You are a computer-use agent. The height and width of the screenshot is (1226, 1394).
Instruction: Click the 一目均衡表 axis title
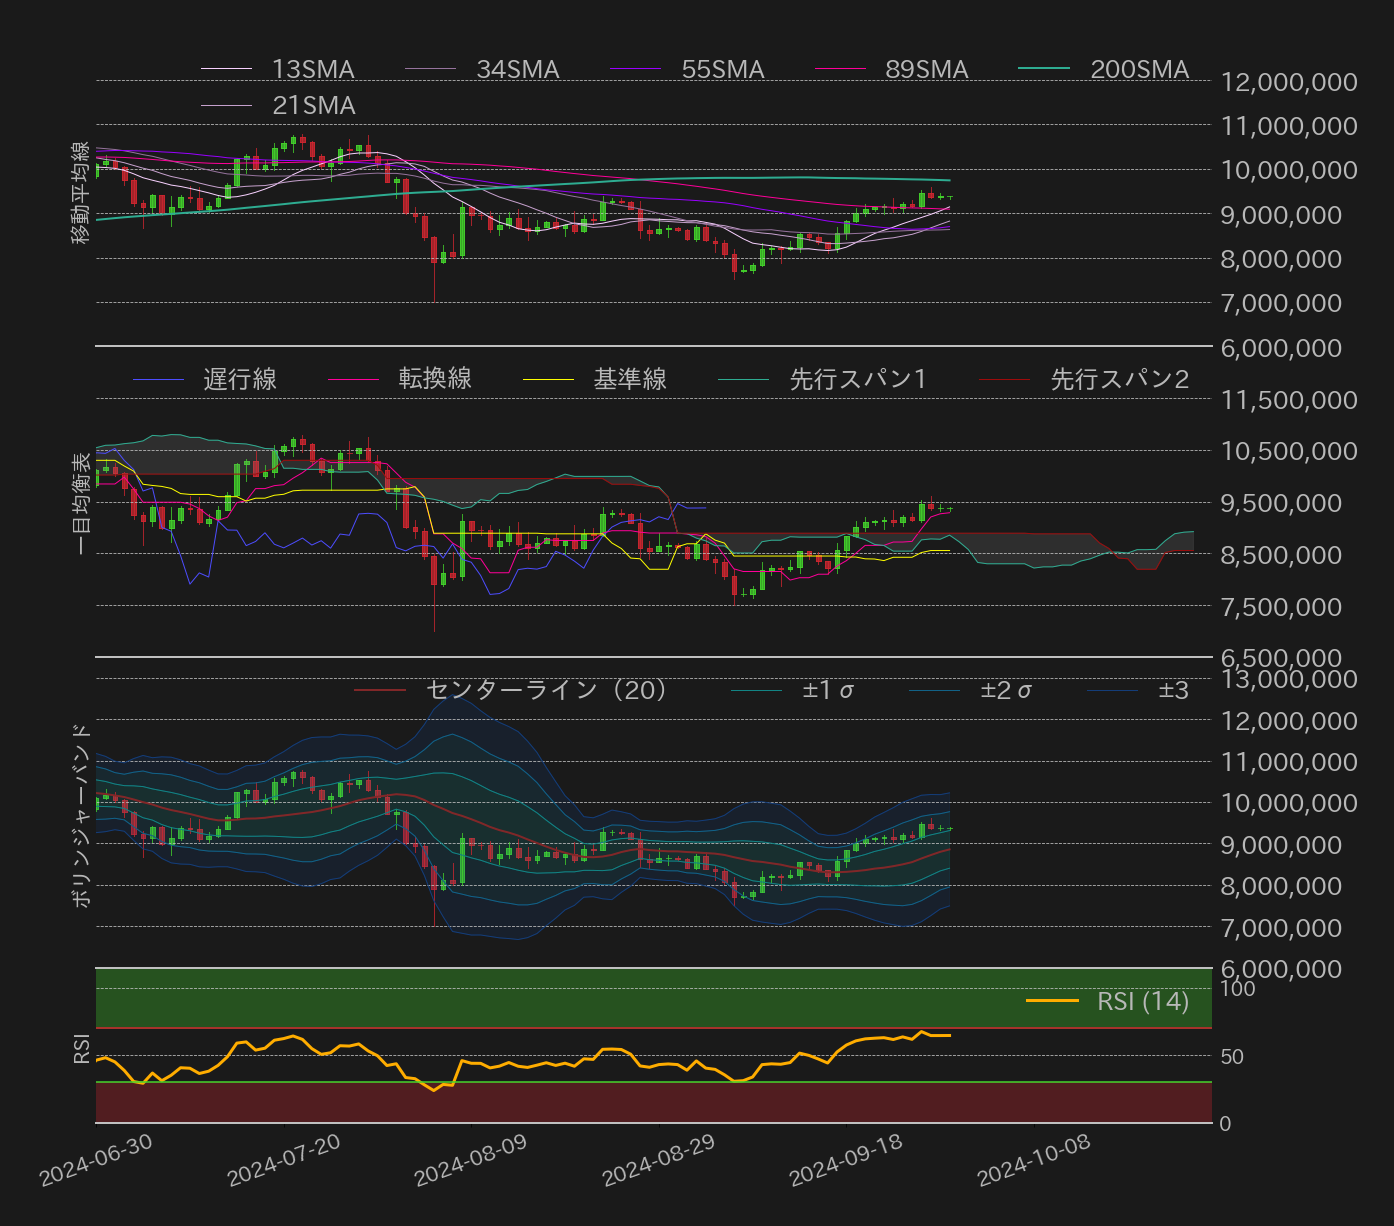coord(81,503)
